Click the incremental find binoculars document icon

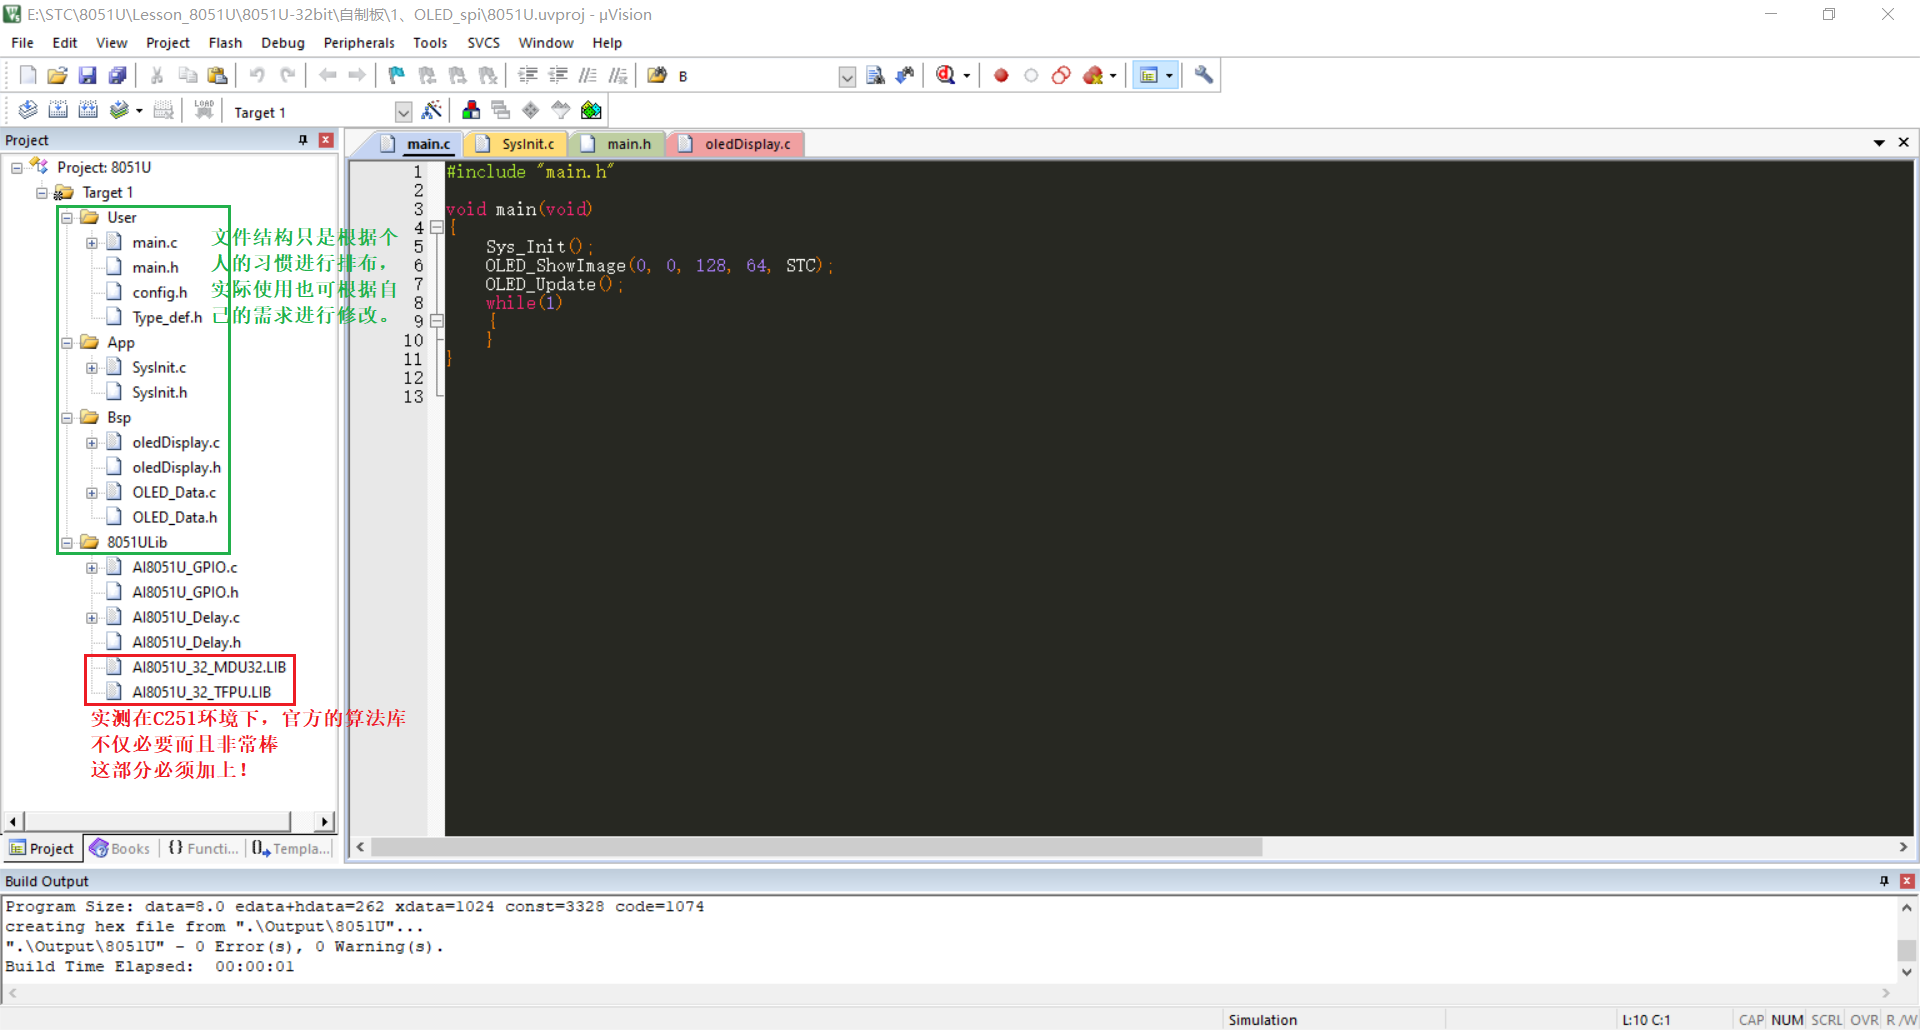pyautogui.click(x=875, y=75)
